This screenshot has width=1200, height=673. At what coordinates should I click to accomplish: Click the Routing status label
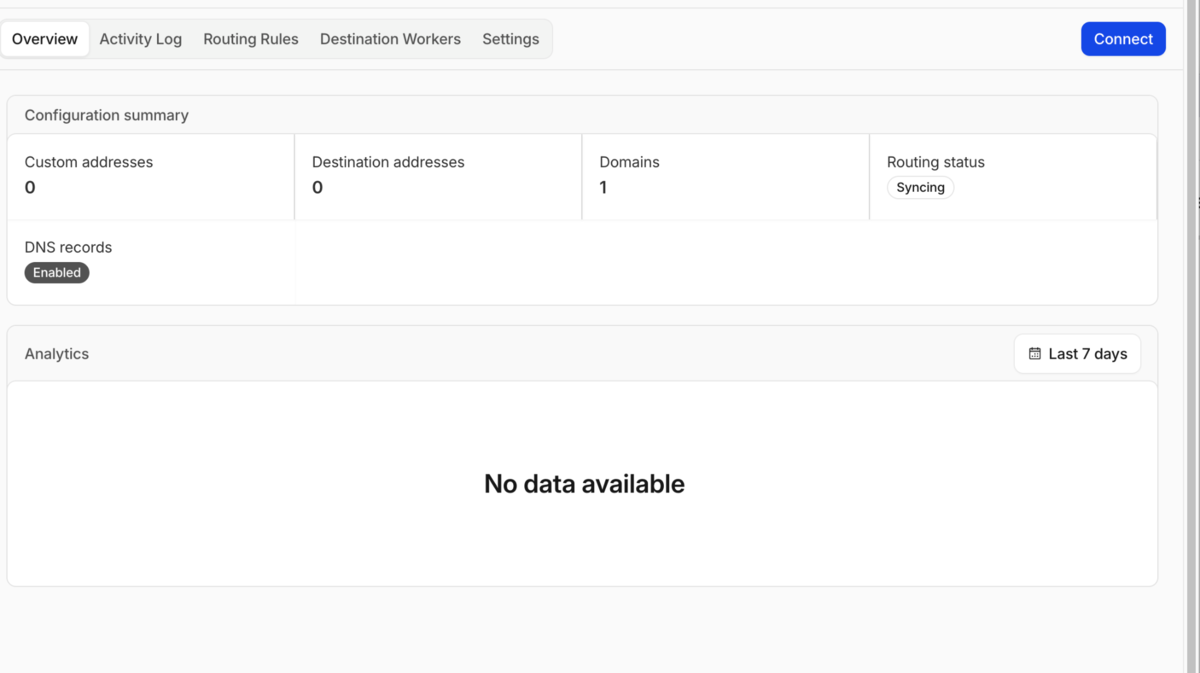[936, 162]
